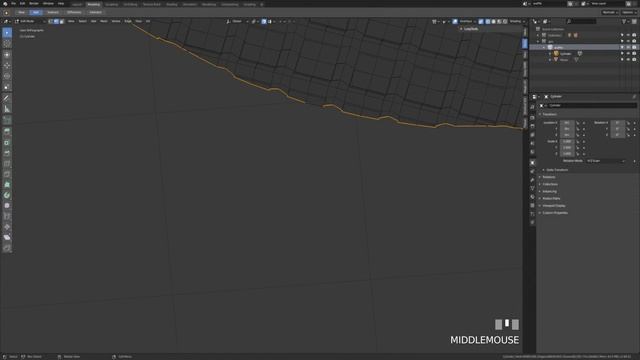Screen dimensions: 640x360
Task: Expand the Delta Transform subpanel
Action: point(557,170)
